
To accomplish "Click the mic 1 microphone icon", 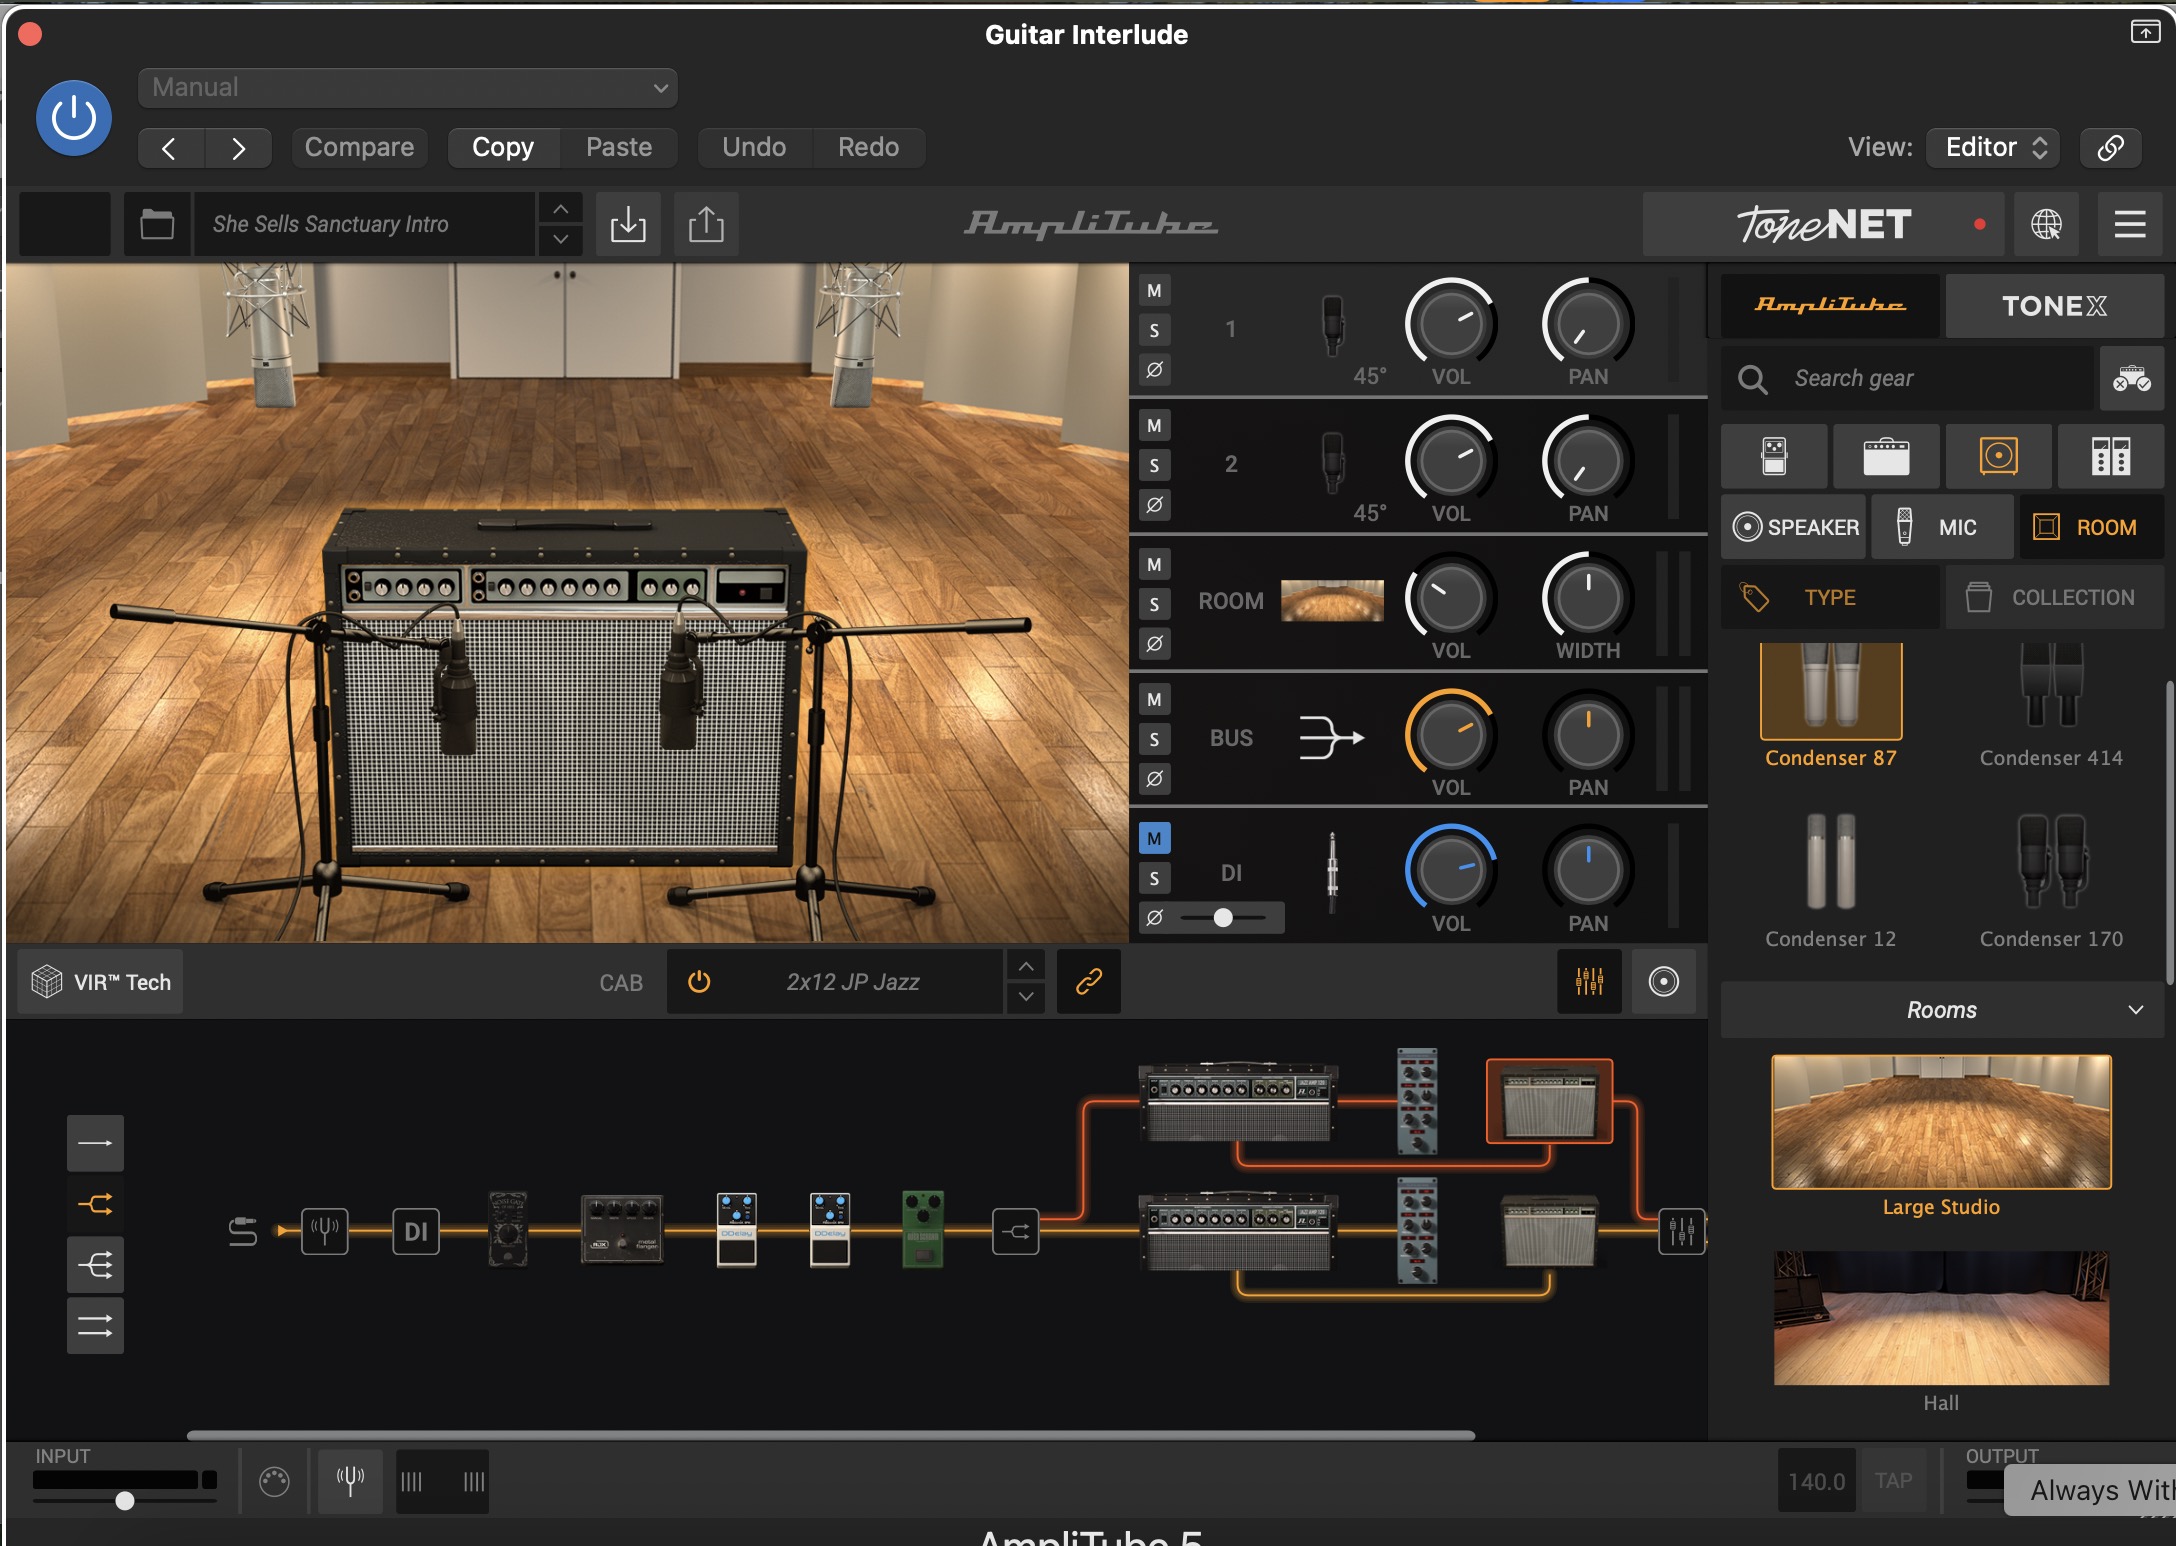I will click(1332, 326).
